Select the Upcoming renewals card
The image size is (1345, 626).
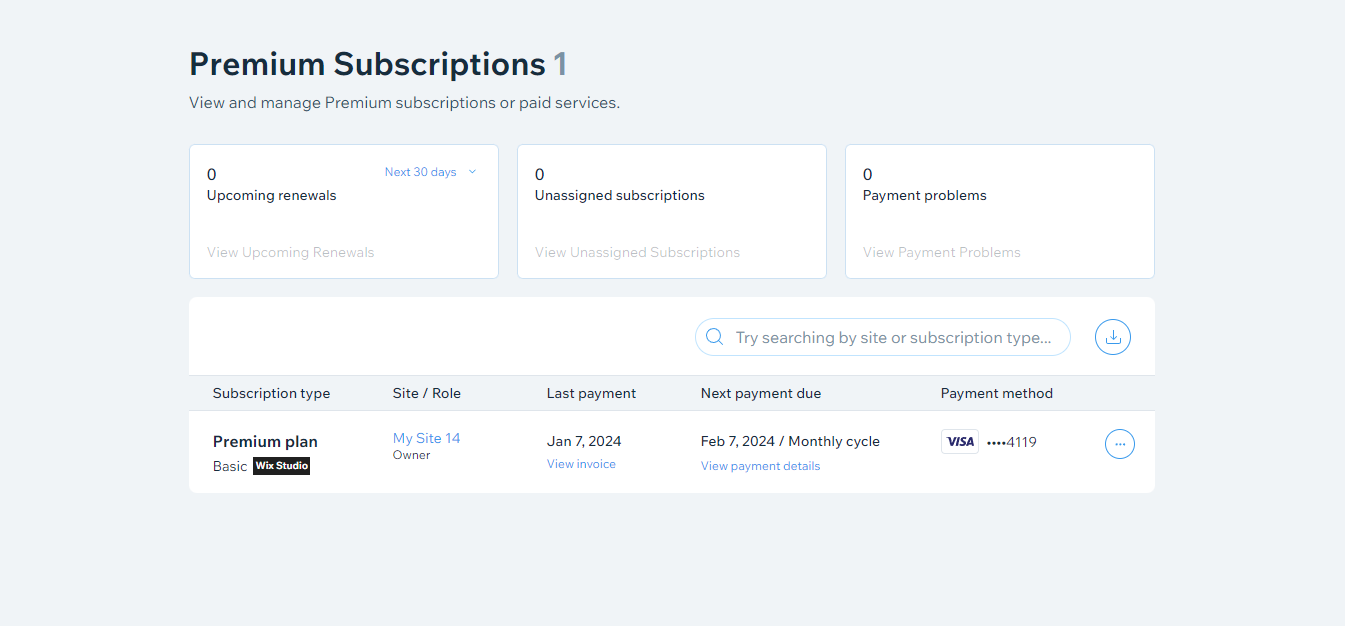tap(344, 211)
